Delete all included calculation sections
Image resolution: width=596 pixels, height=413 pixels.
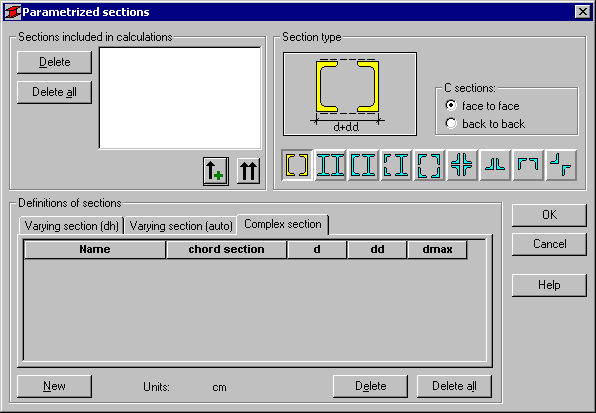pos(54,92)
